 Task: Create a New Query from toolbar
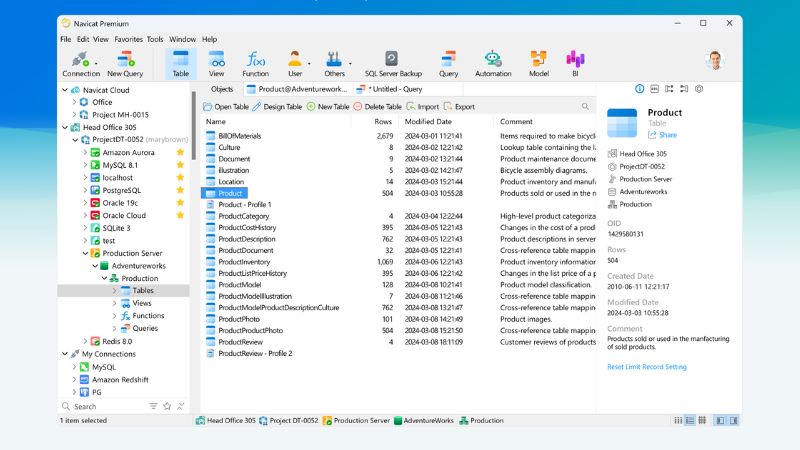tap(125, 64)
